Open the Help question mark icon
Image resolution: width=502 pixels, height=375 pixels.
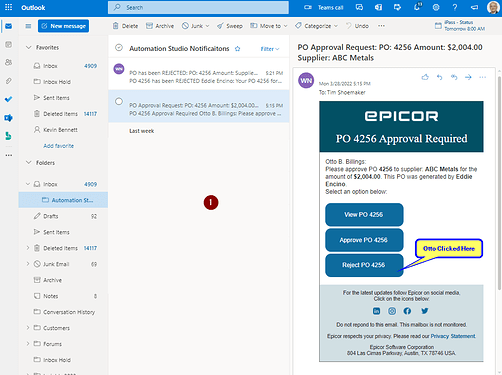click(454, 7)
